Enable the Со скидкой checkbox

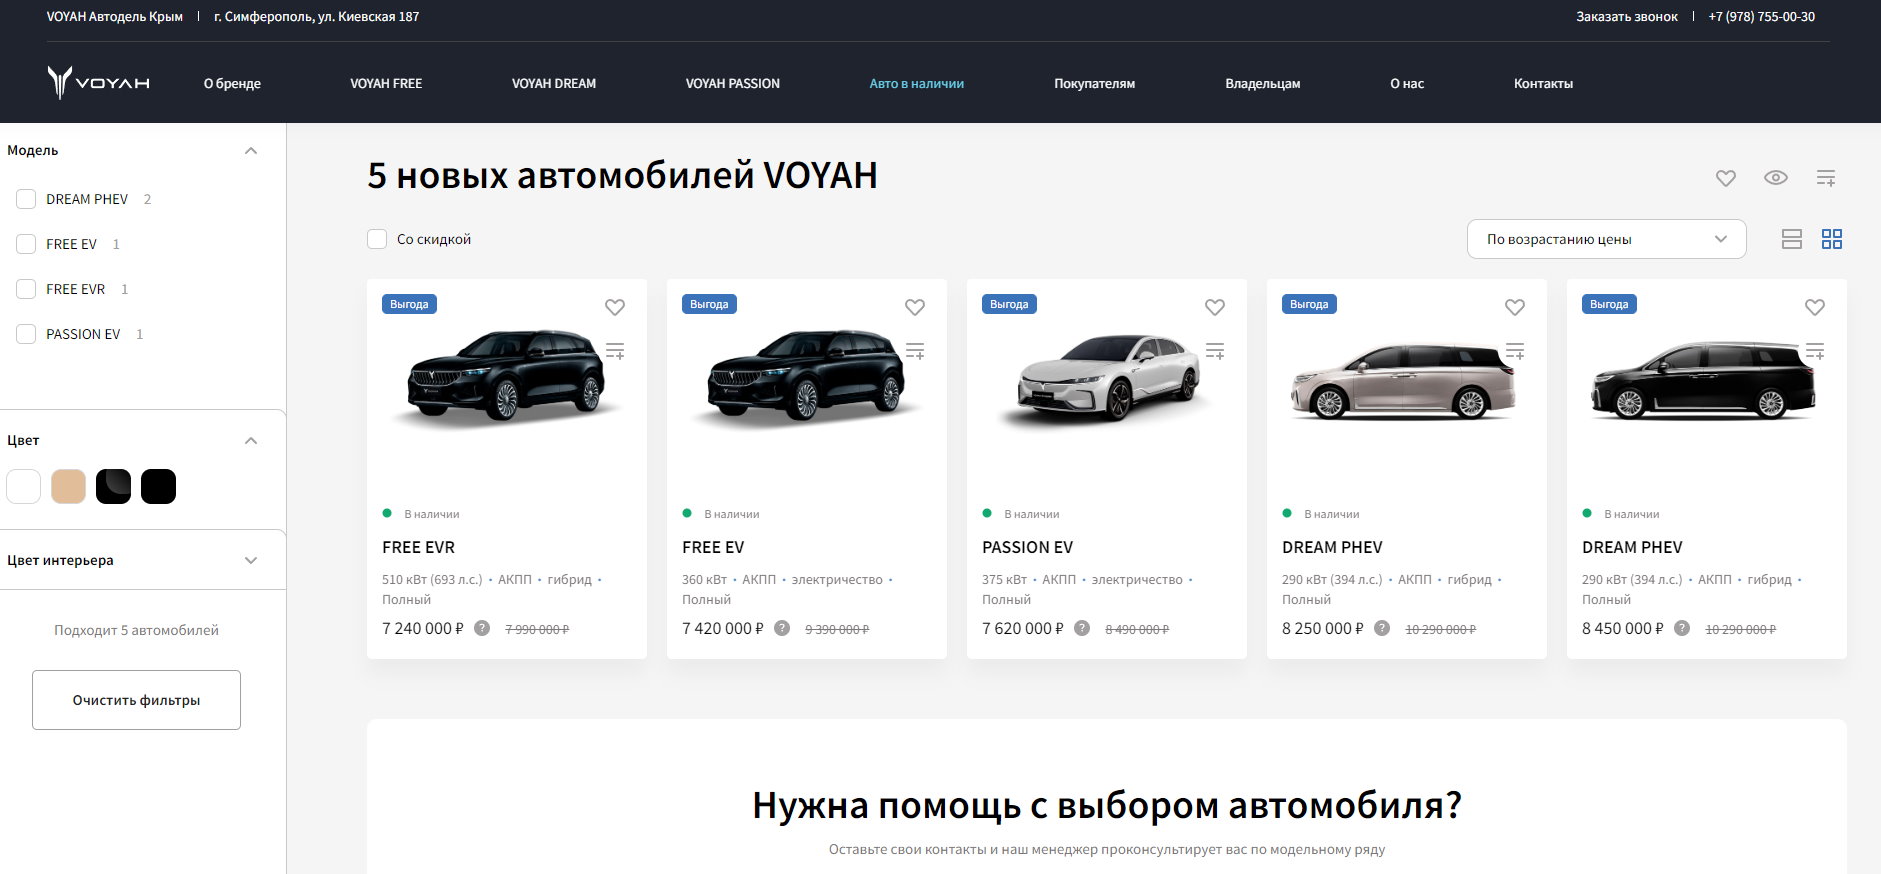[x=377, y=239]
